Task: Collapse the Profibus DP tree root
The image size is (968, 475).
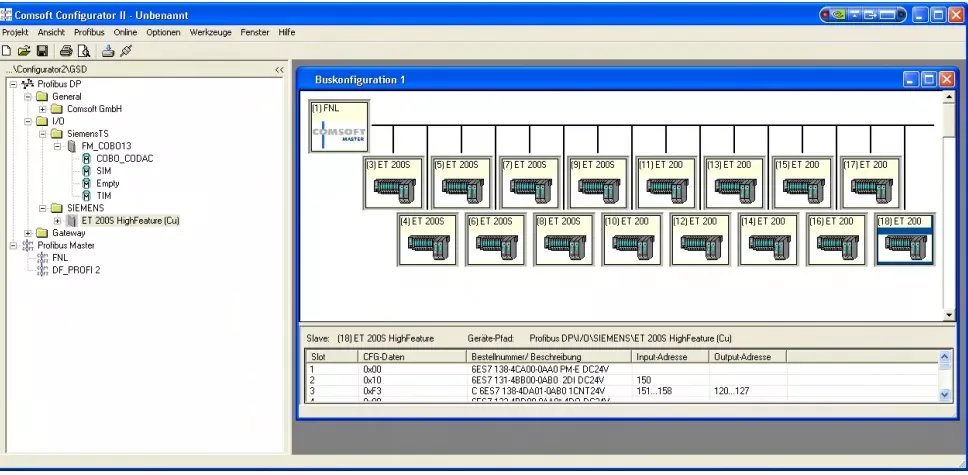Action: [x=13, y=84]
